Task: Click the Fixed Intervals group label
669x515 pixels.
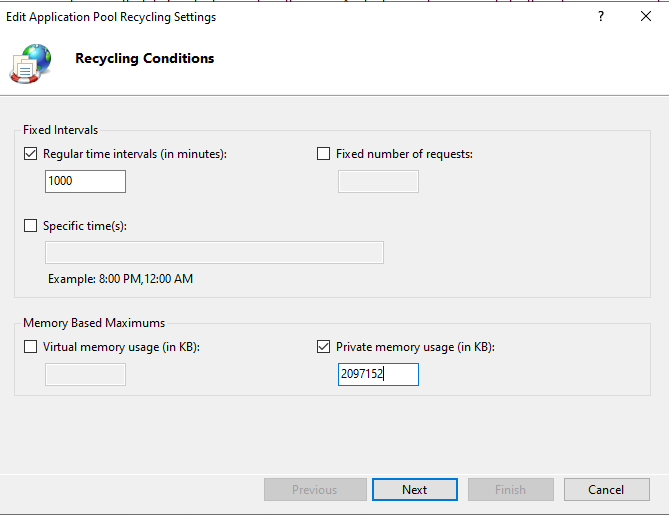Action: [61, 130]
